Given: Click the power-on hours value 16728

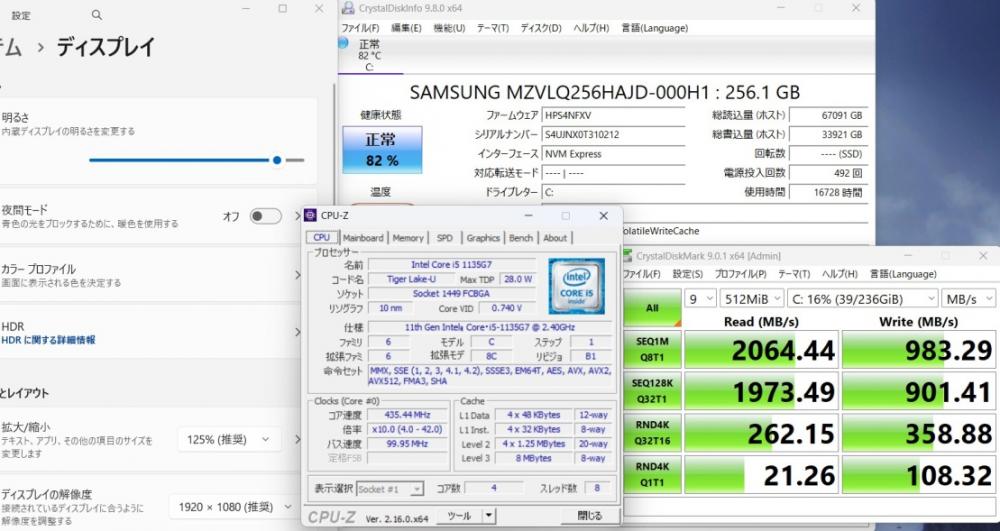Looking at the screenshot, I should coord(828,192).
